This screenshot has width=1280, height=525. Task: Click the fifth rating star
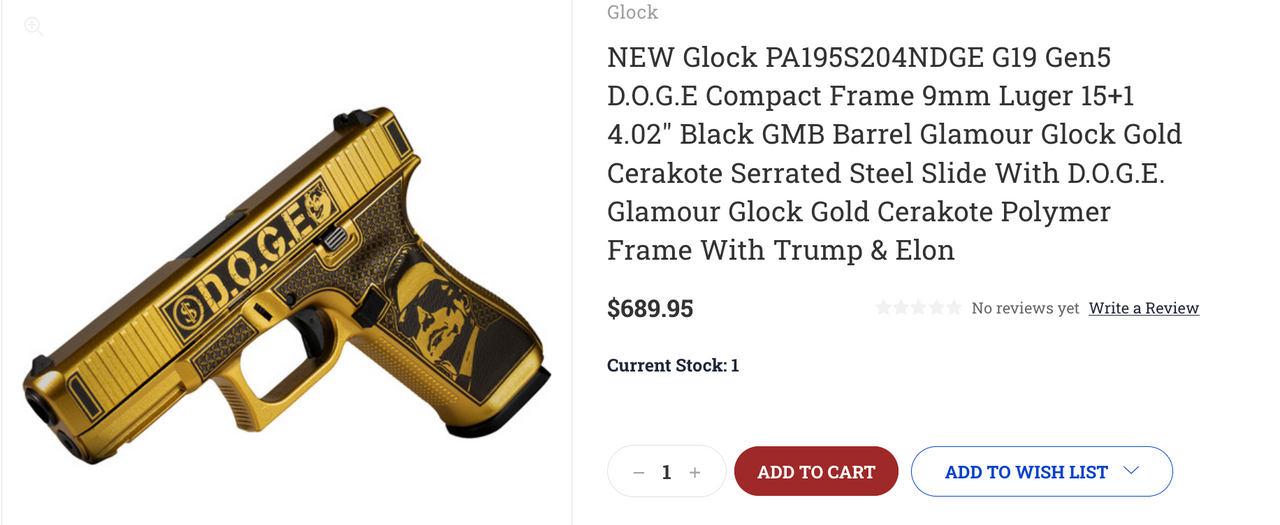953,308
